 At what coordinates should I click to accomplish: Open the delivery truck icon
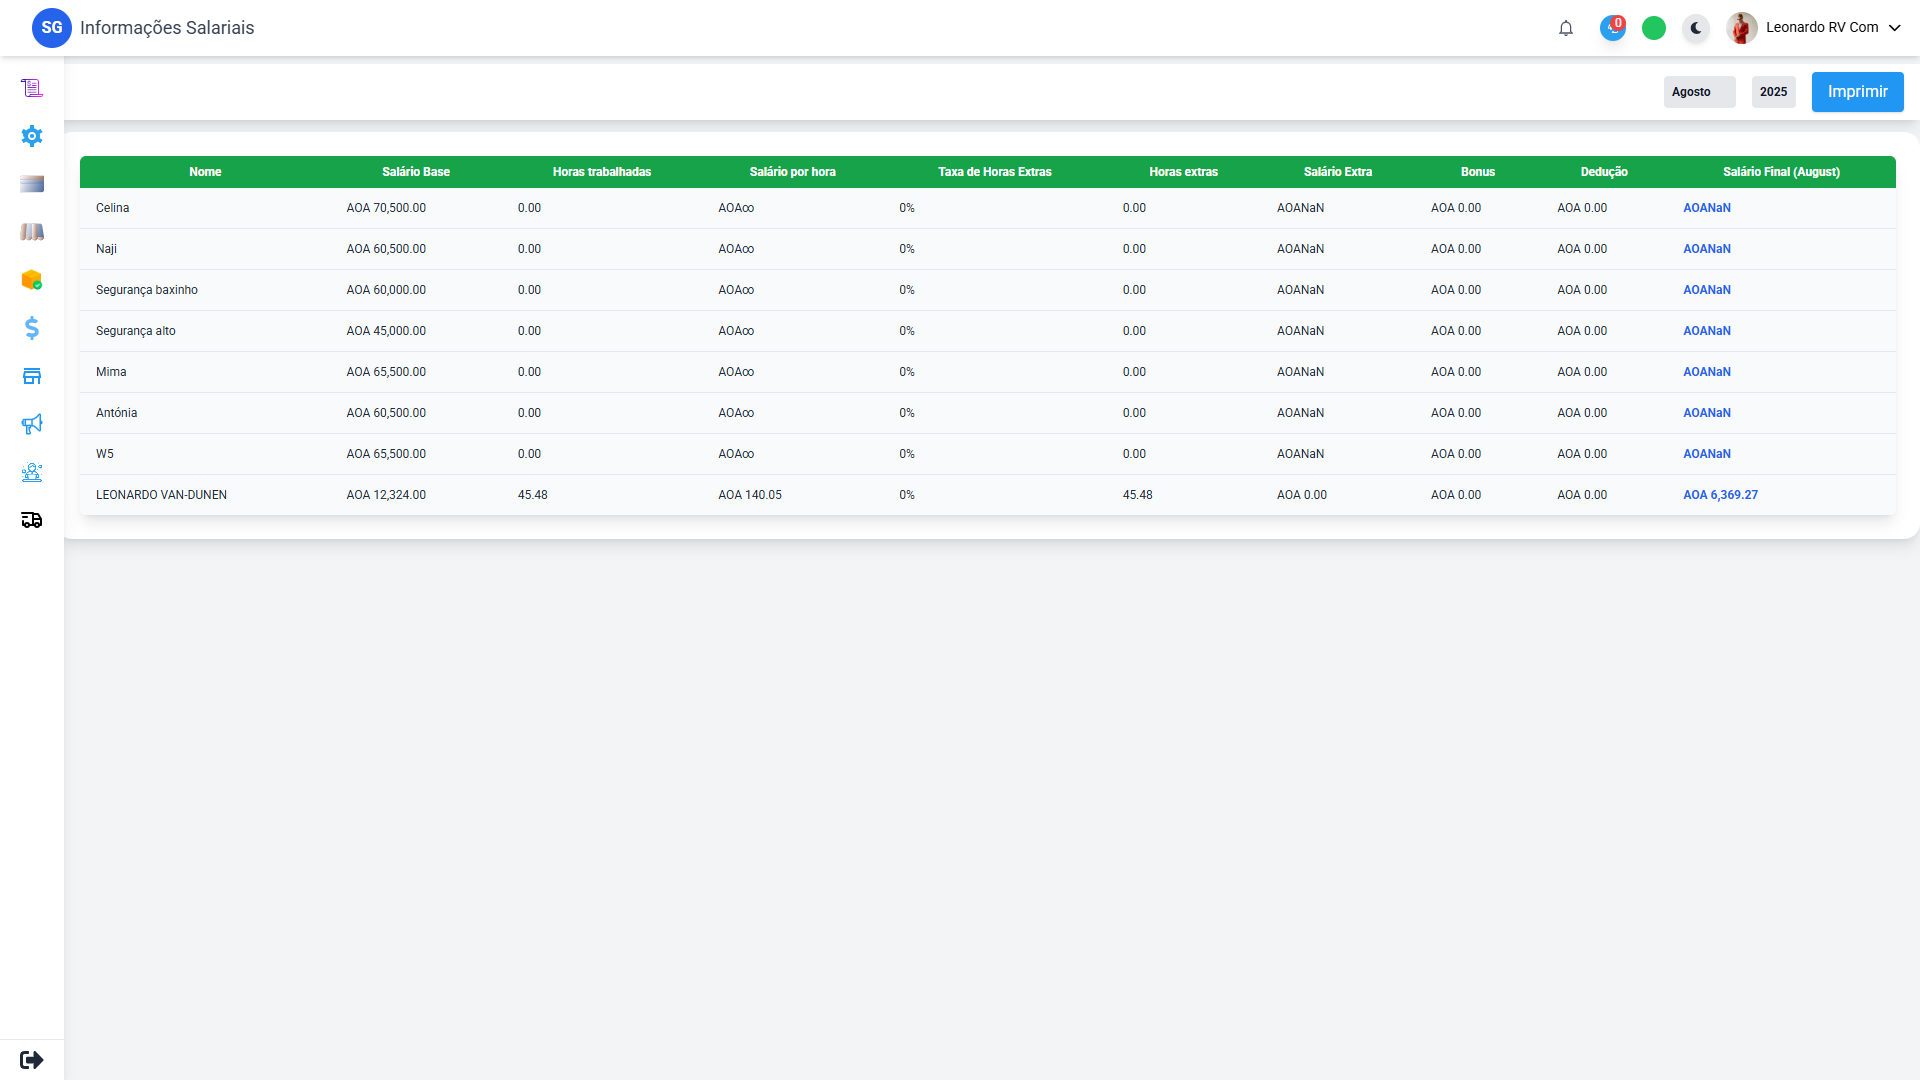32,520
